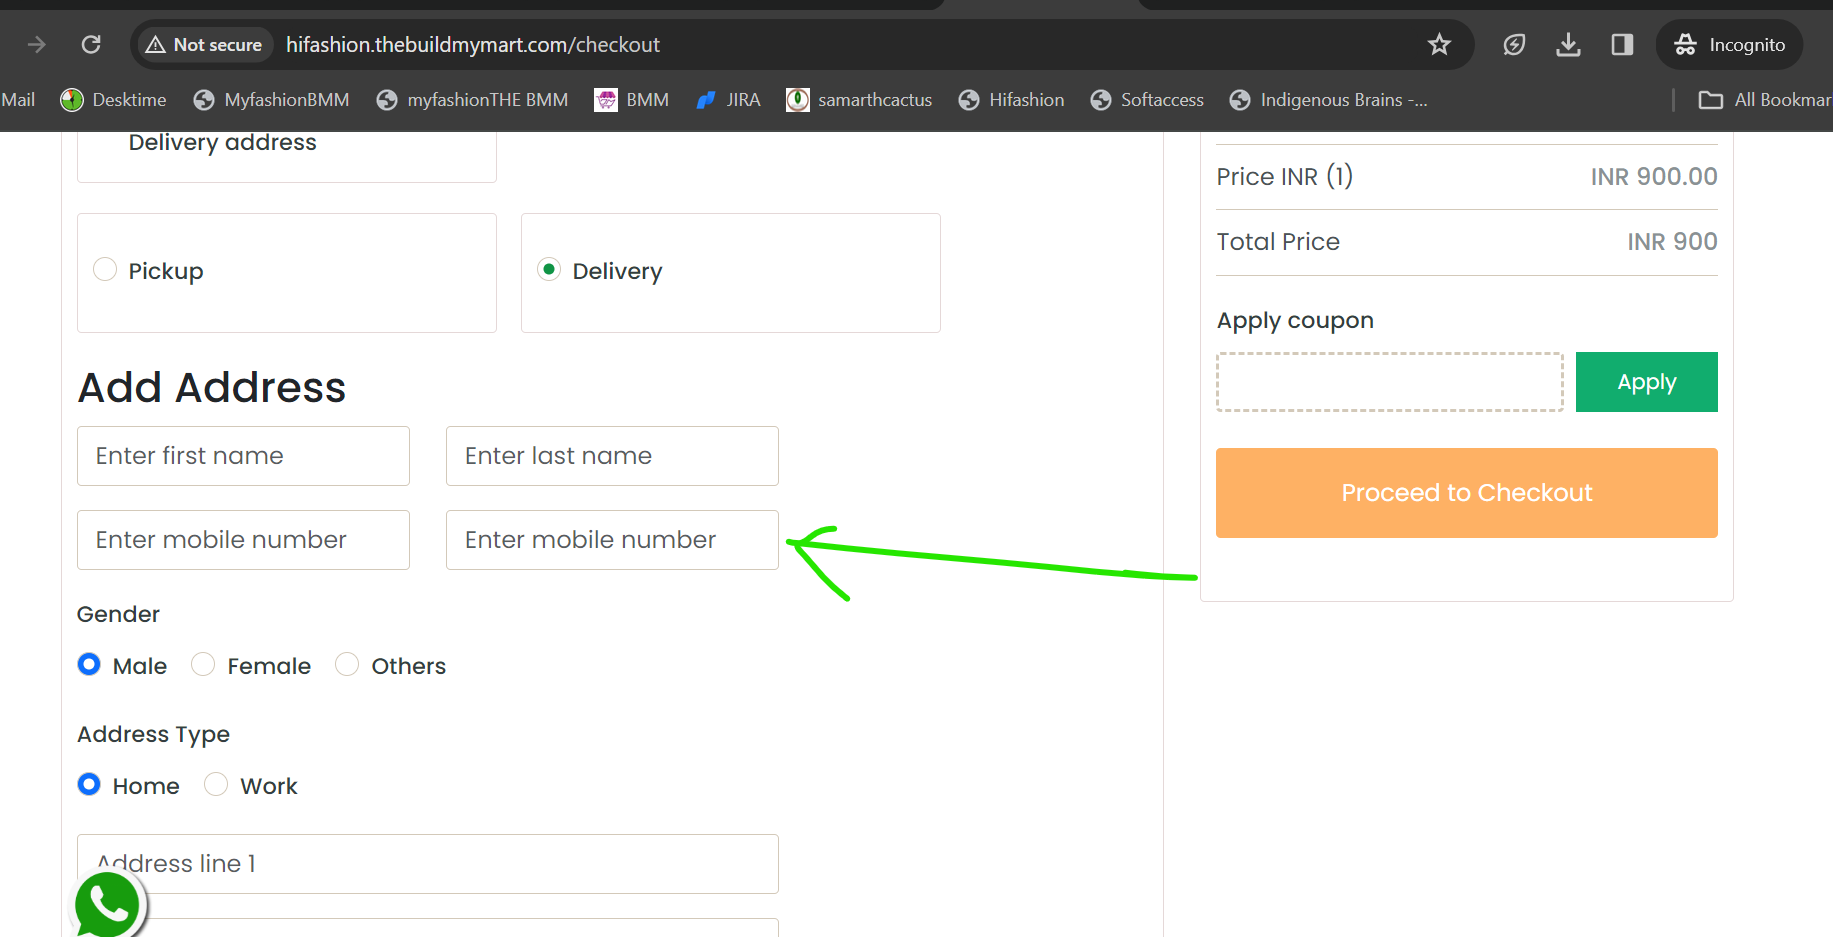Focus the right Enter mobile number field
Image resolution: width=1833 pixels, height=937 pixels.
612,540
